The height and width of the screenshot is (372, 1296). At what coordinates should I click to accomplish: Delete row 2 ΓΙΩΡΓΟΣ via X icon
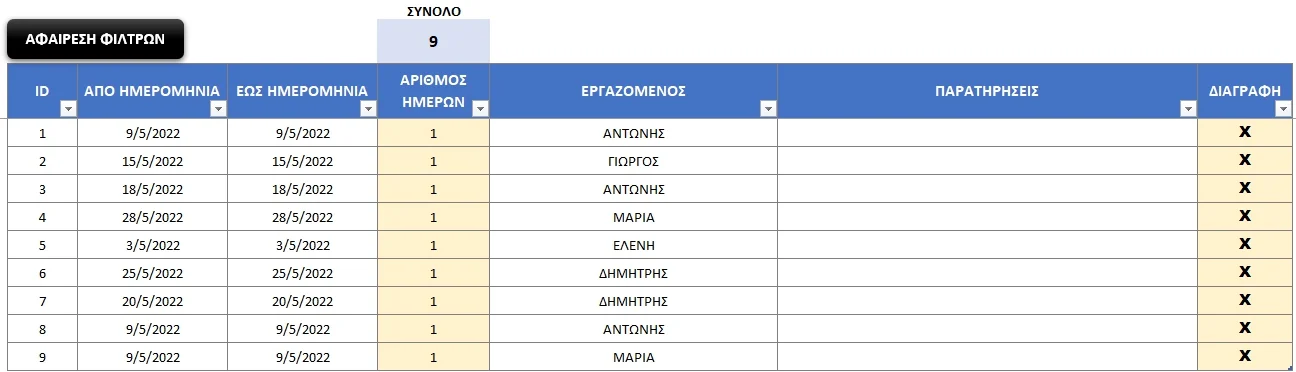[x=1245, y=159]
